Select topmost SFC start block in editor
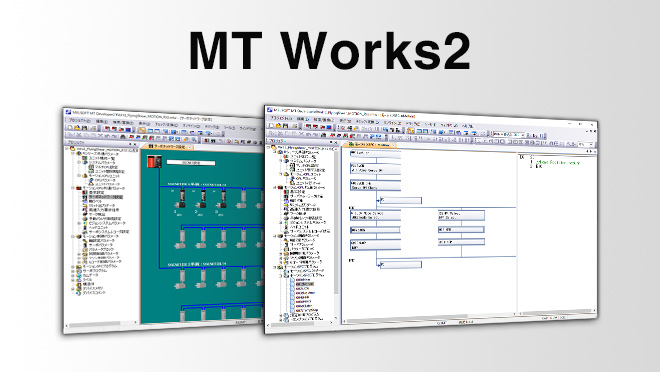 375,154
